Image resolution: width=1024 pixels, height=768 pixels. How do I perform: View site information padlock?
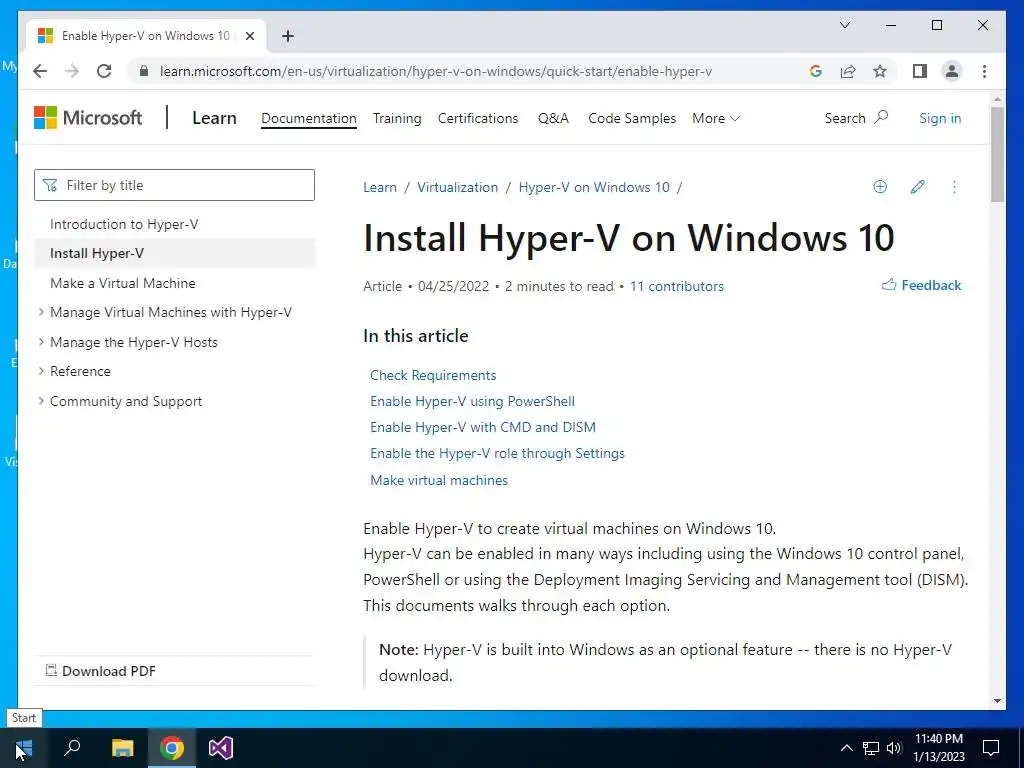(x=144, y=71)
